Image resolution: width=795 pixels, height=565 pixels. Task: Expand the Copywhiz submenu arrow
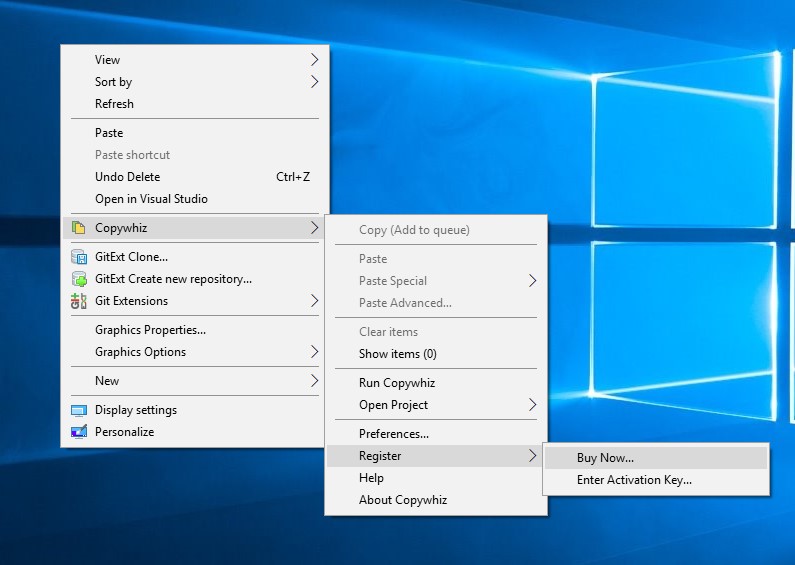click(x=314, y=228)
